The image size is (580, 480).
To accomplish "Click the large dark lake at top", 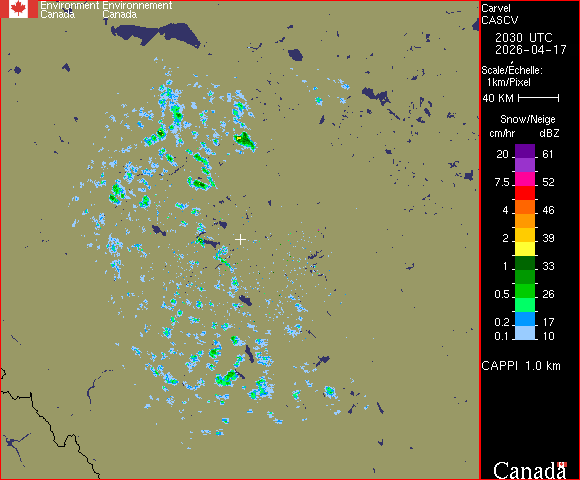I will [155, 34].
